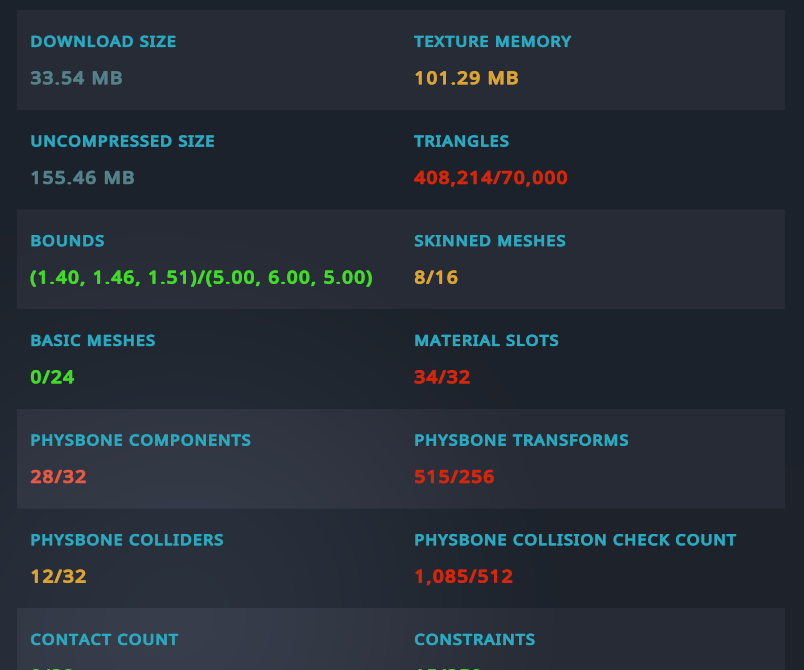Select the green bounds dimensions value
Screen dimensions: 804x670
(201, 277)
